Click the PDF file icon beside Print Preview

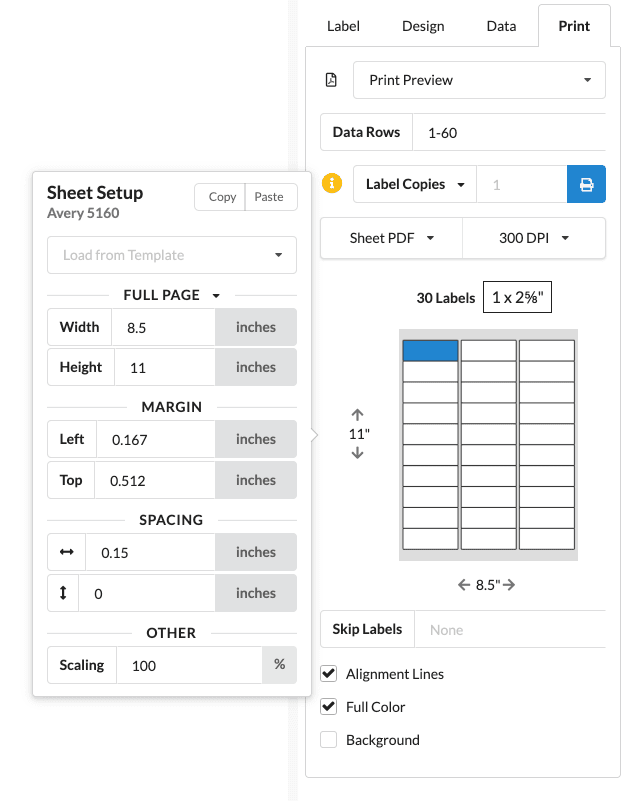pyautogui.click(x=330, y=80)
